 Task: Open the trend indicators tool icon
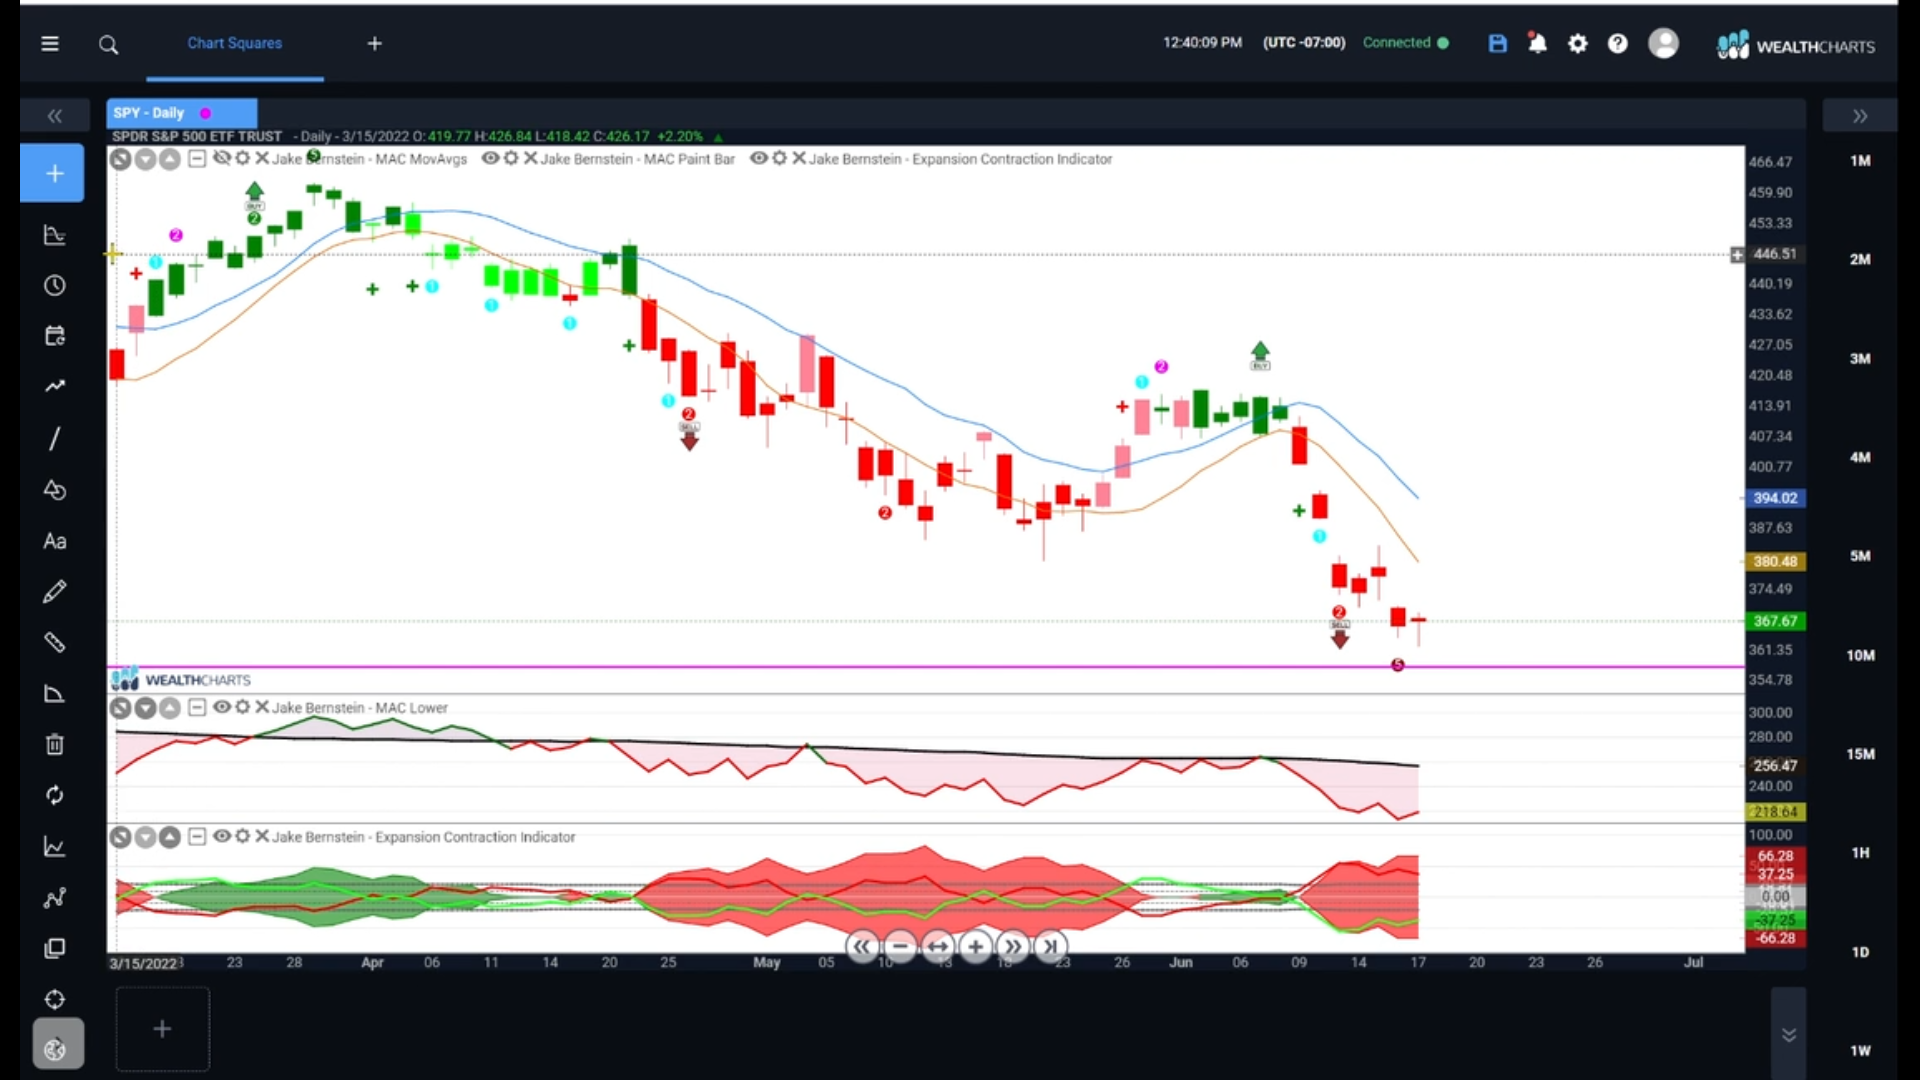[55, 386]
